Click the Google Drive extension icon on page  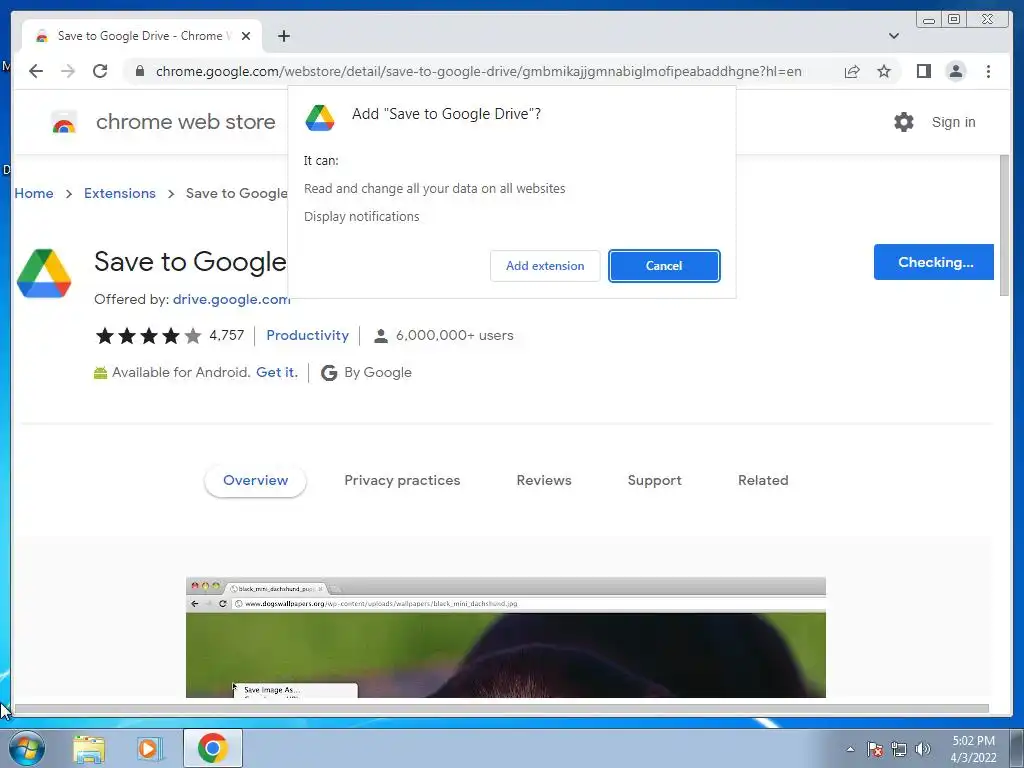(x=44, y=273)
